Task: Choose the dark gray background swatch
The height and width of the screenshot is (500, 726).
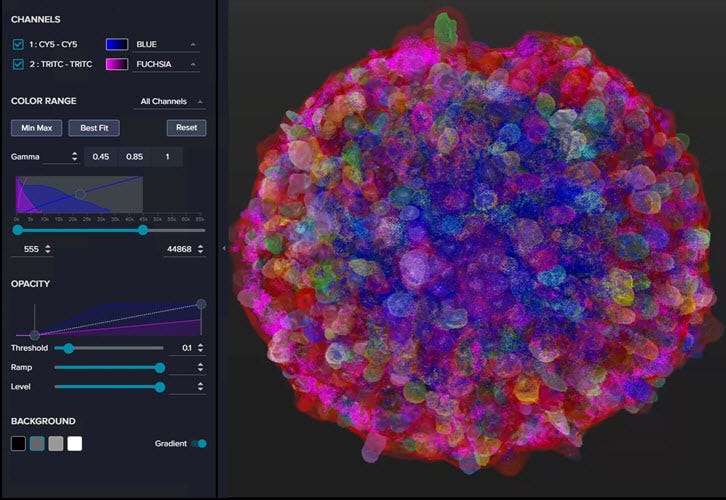Action: pyautogui.click(x=37, y=443)
